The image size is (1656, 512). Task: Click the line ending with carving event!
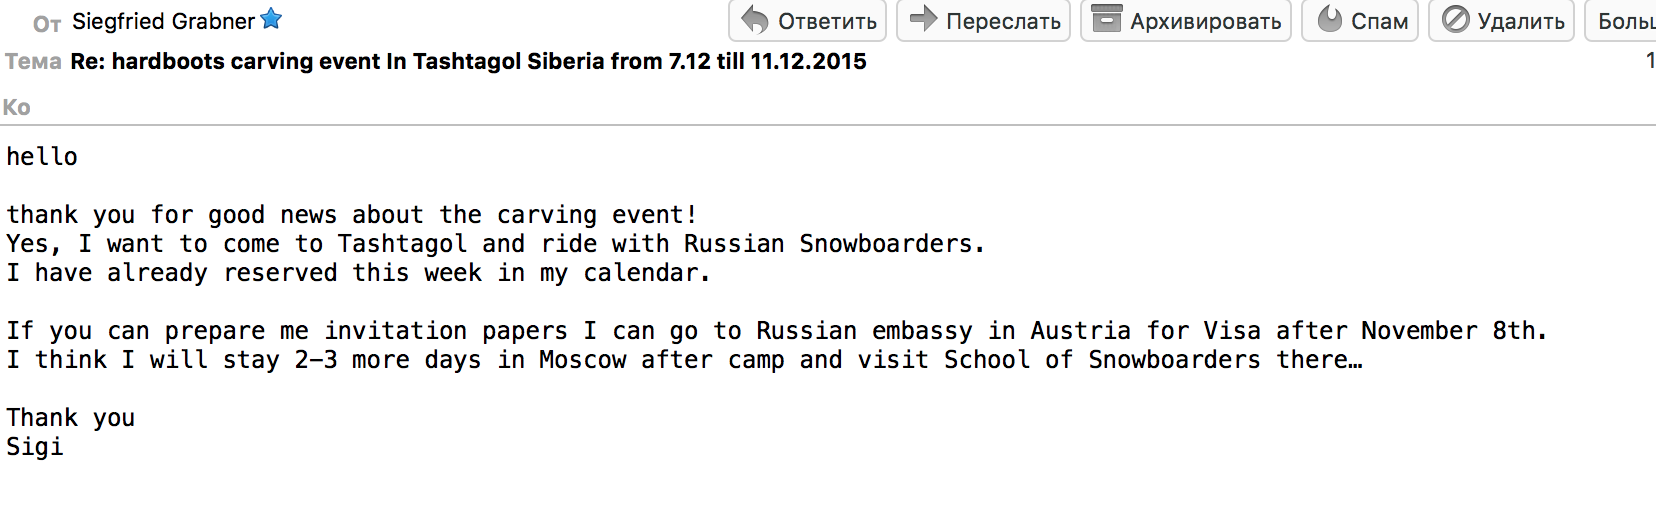point(351,215)
